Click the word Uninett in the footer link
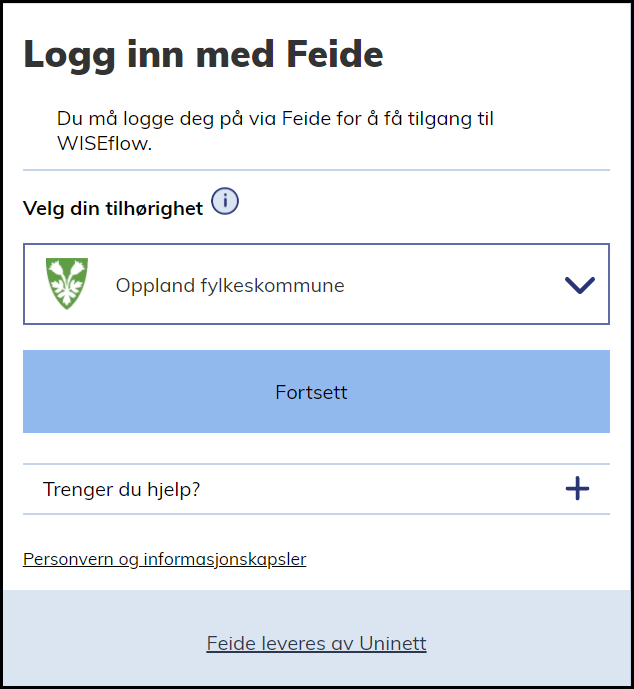The image size is (634, 689). pyautogui.click(x=393, y=644)
